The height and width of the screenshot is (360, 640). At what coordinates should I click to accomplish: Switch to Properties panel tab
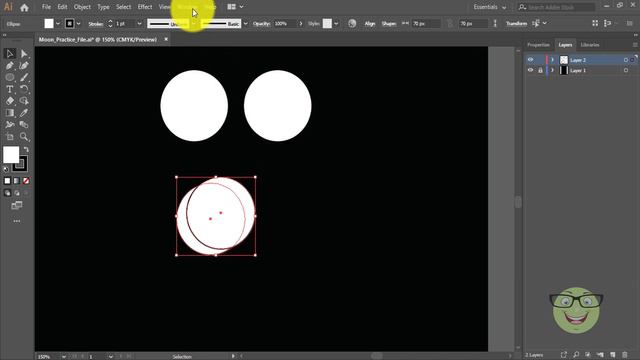(538, 45)
